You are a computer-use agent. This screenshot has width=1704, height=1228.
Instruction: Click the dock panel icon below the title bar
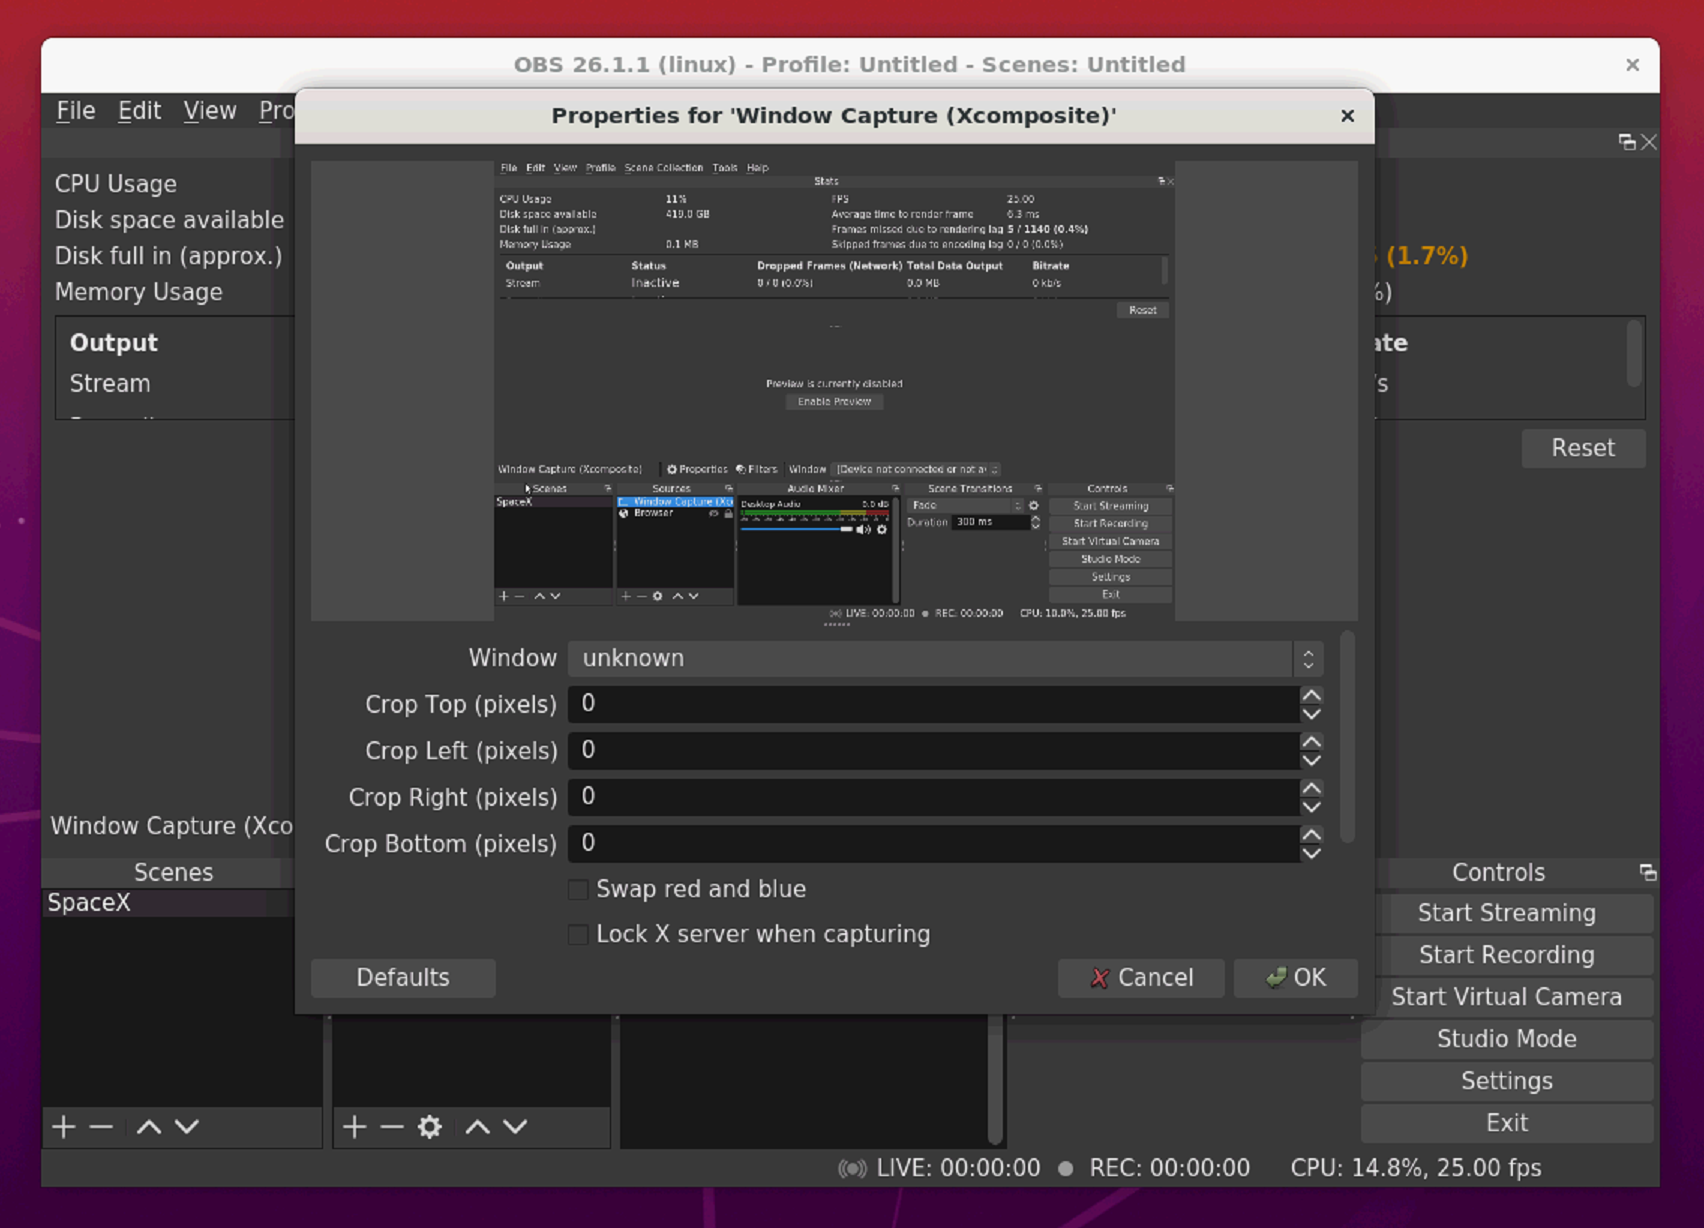1627,141
